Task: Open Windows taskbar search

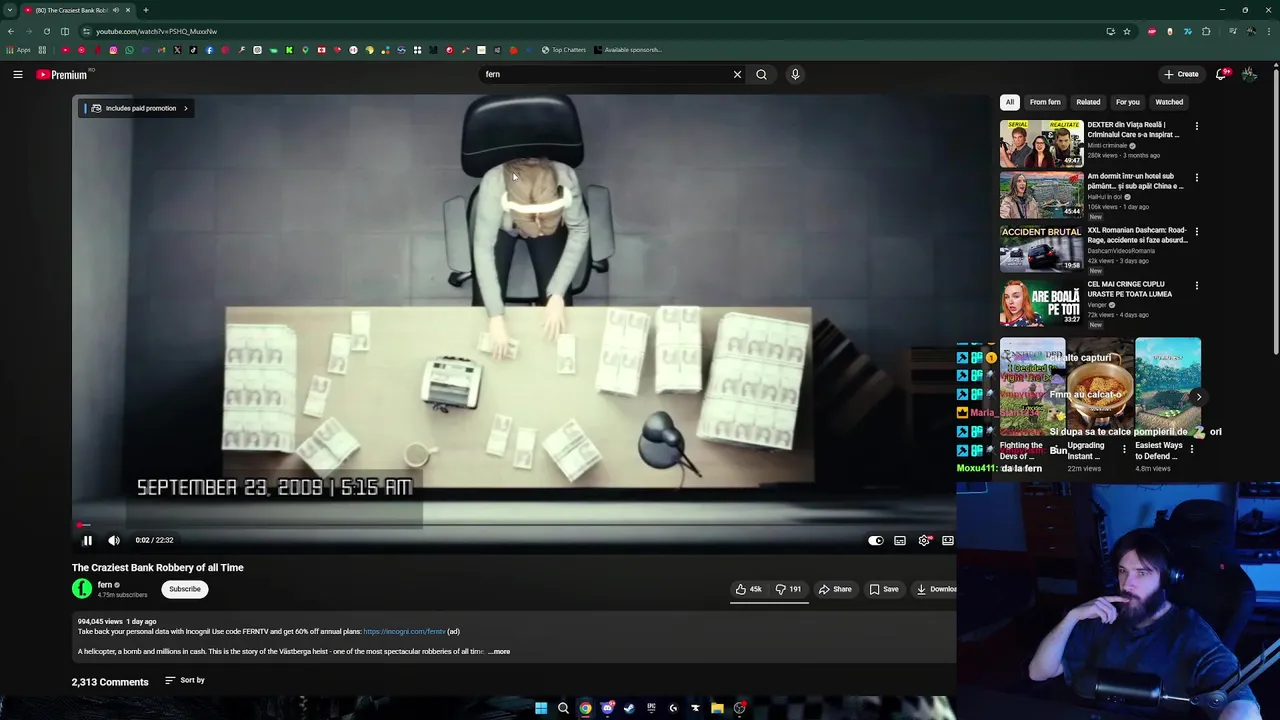Action: coord(563,708)
